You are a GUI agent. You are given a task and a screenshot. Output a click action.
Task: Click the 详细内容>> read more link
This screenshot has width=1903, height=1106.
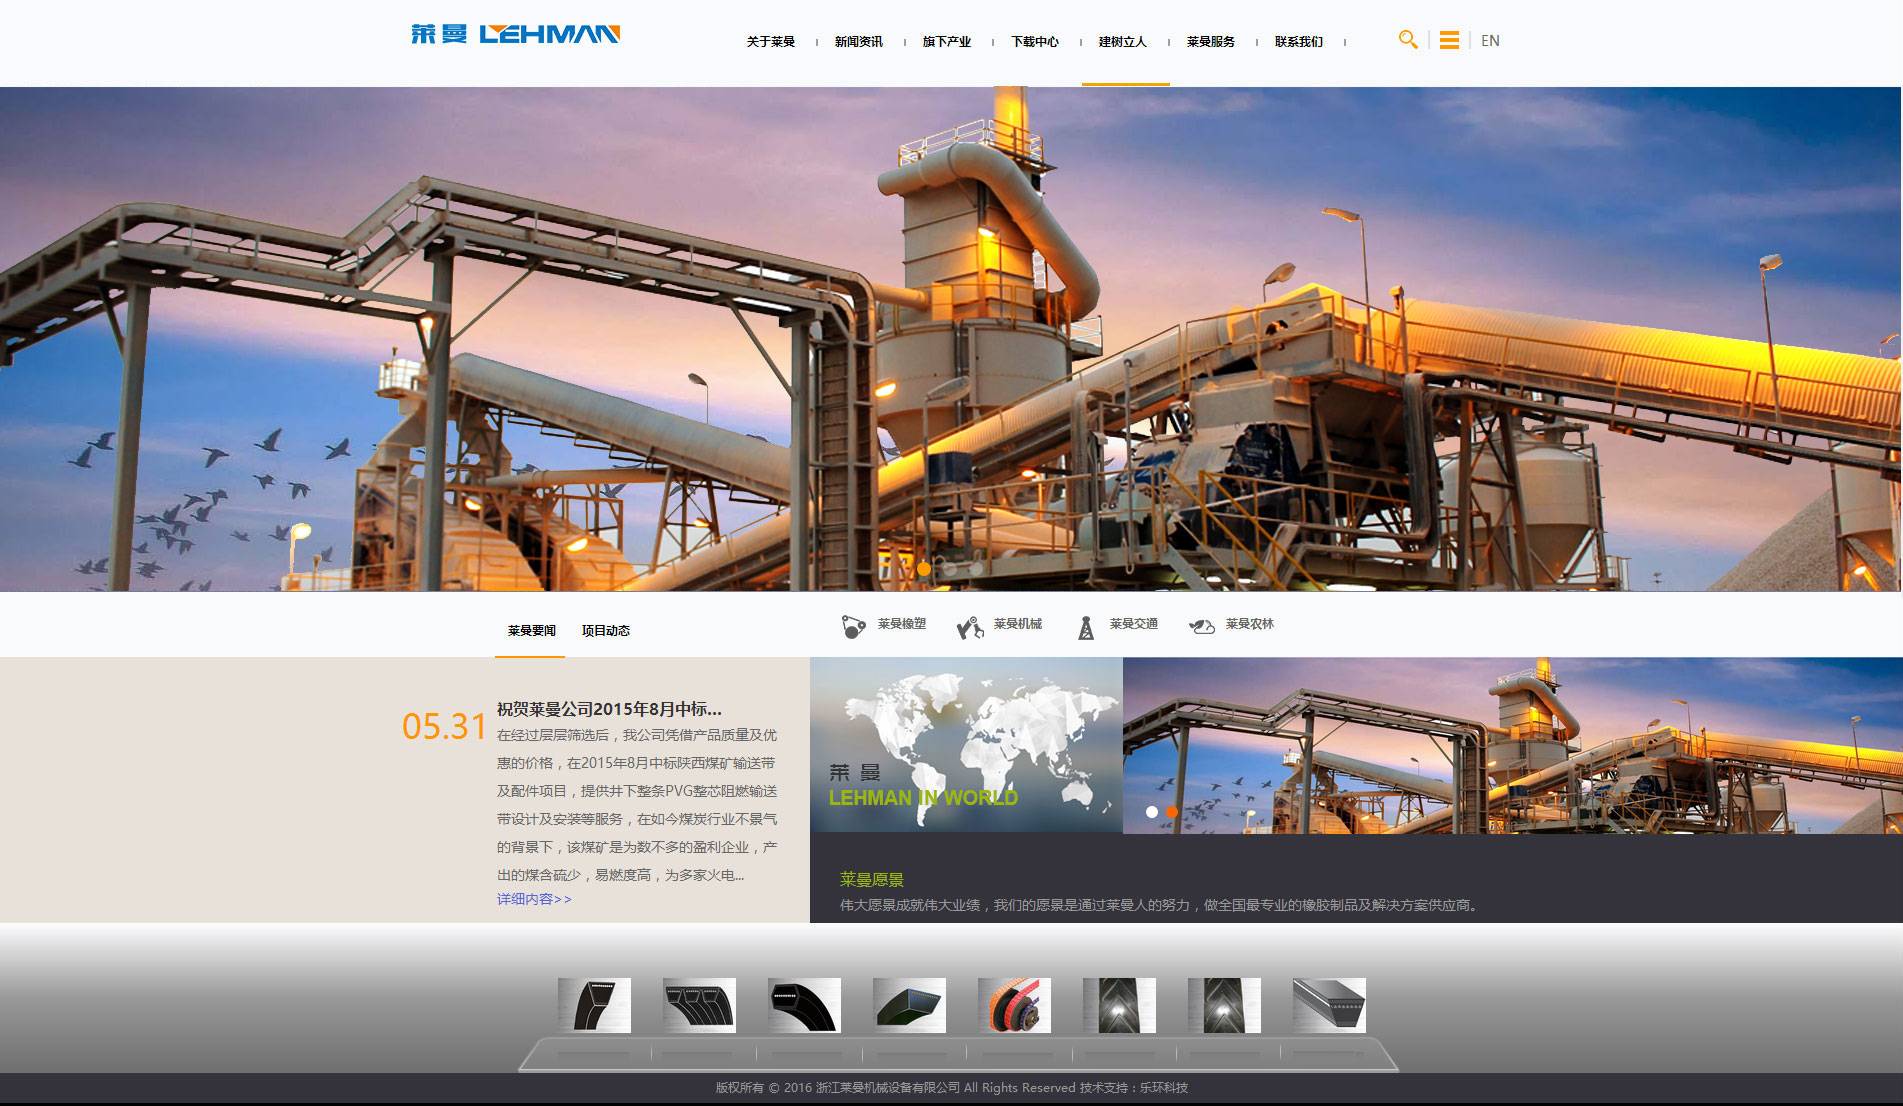(x=534, y=899)
